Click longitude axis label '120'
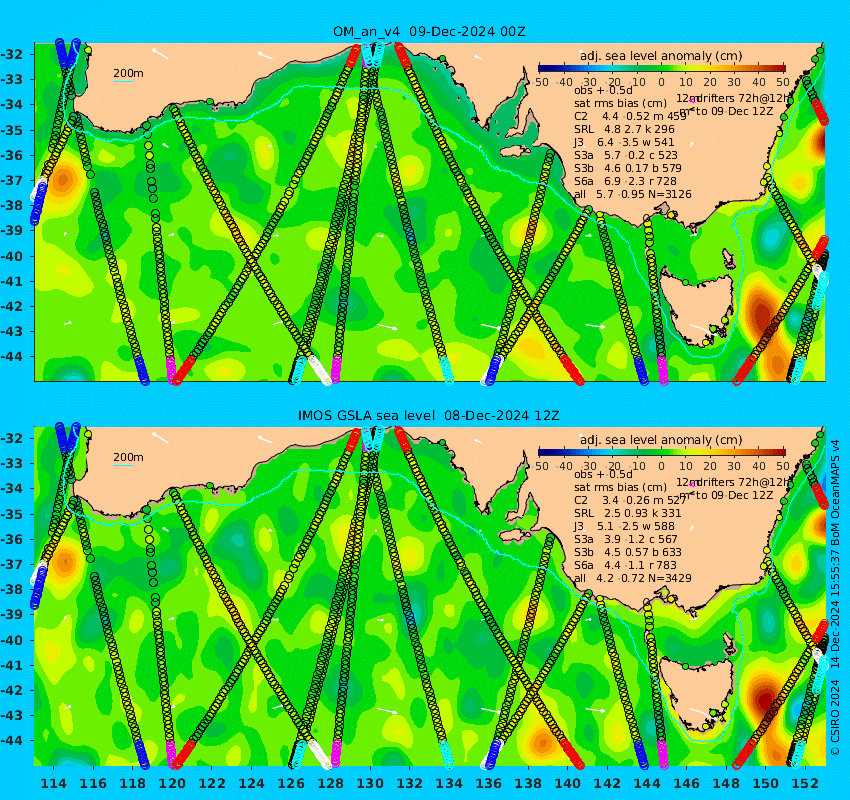850x800 pixels. pyautogui.click(x=172, y=783)
